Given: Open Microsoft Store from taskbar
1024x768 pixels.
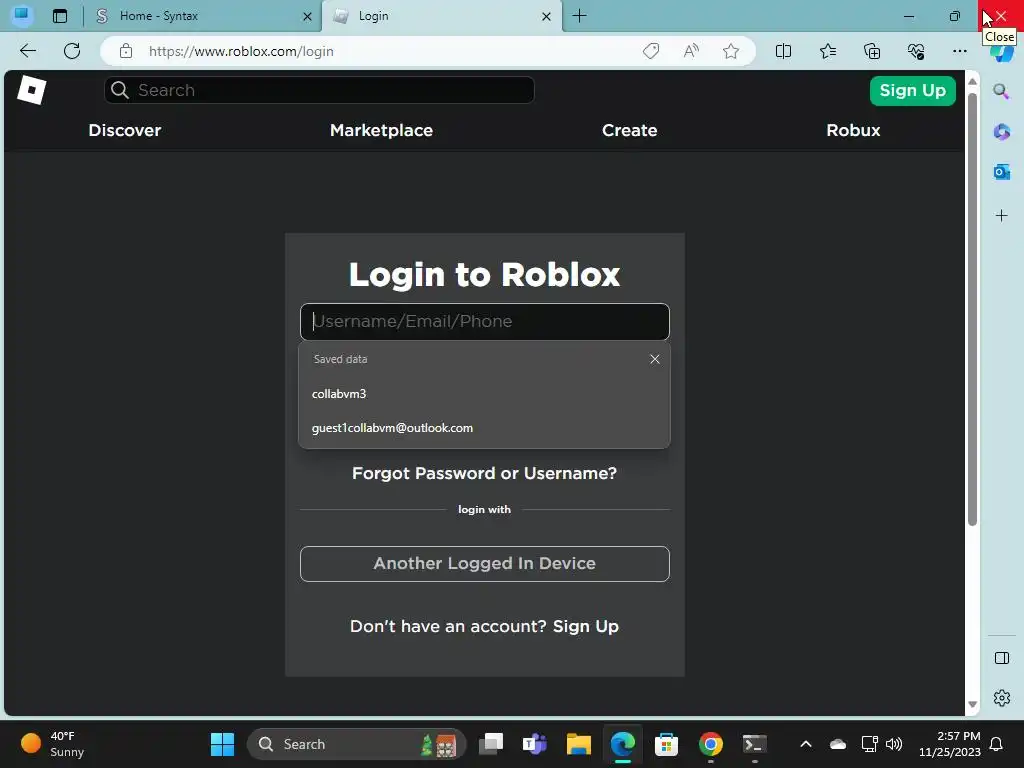Looking at the screenshot, I should 666,744.
